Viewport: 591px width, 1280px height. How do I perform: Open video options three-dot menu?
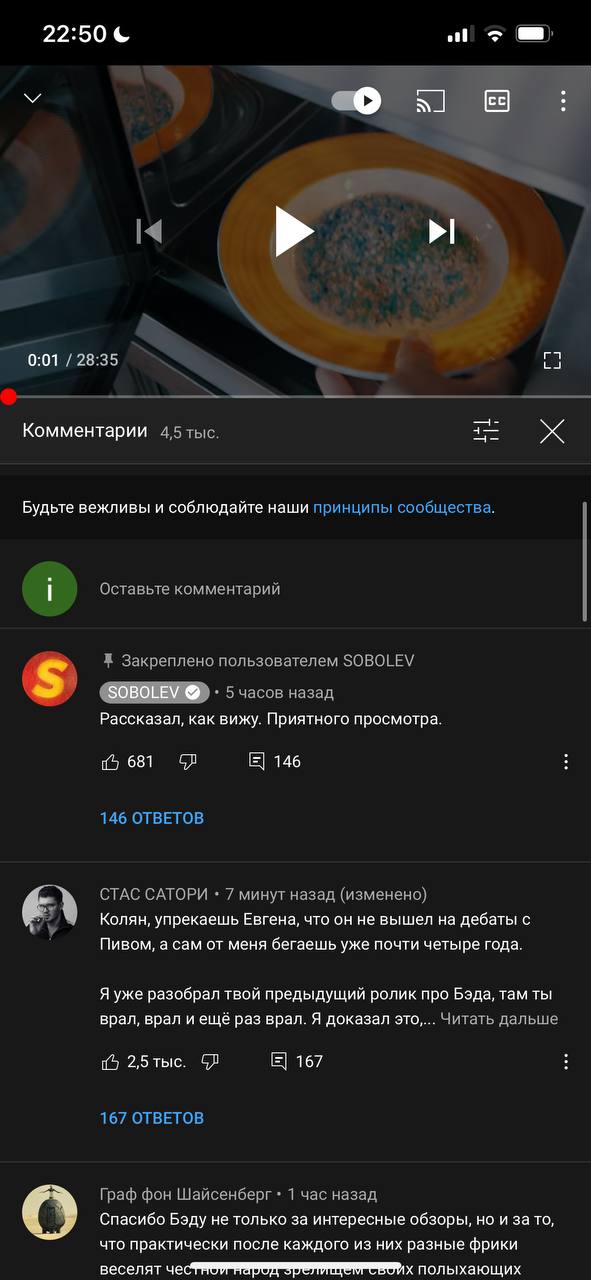563,101
